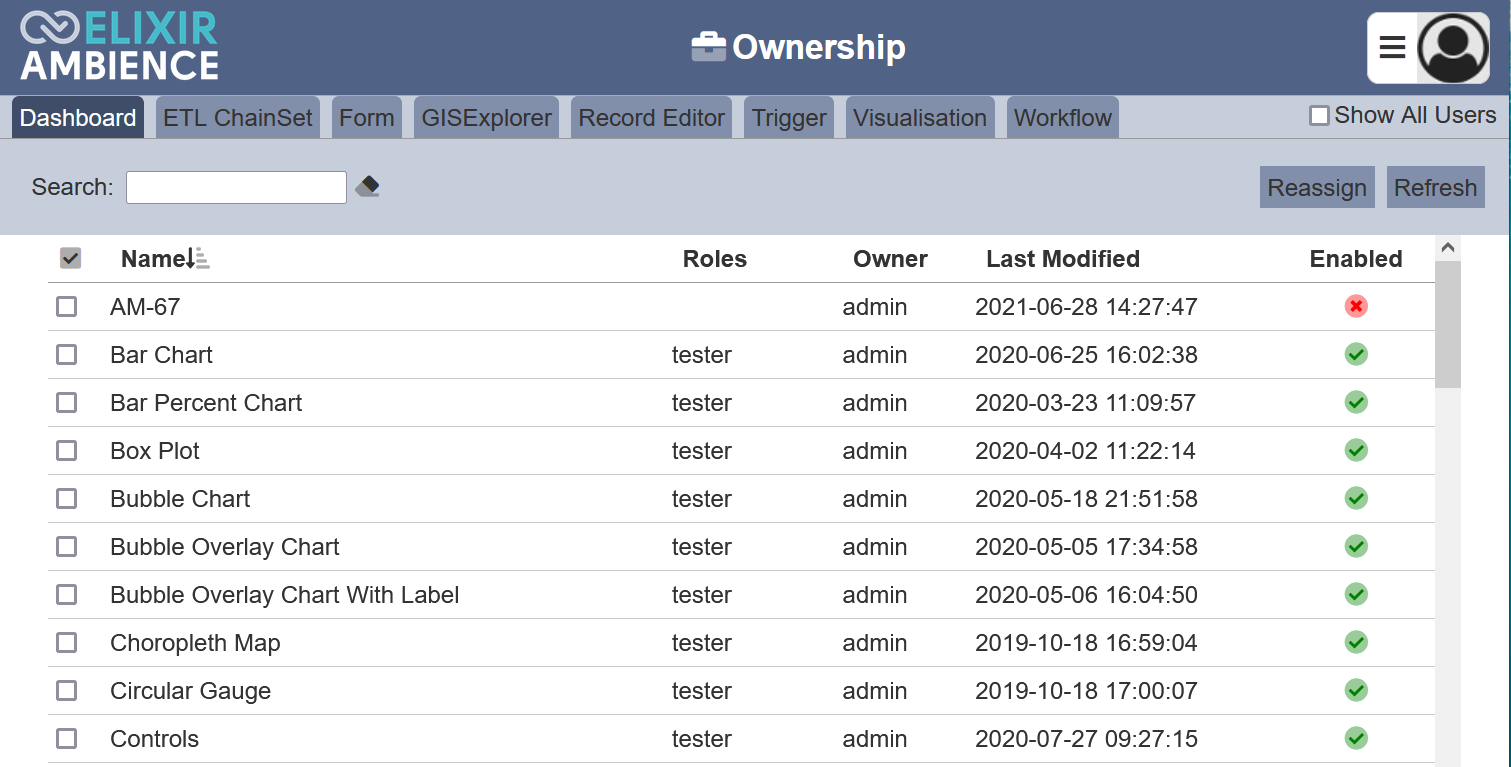Click the Elixir Ambience logo

[x=119, y=46]
